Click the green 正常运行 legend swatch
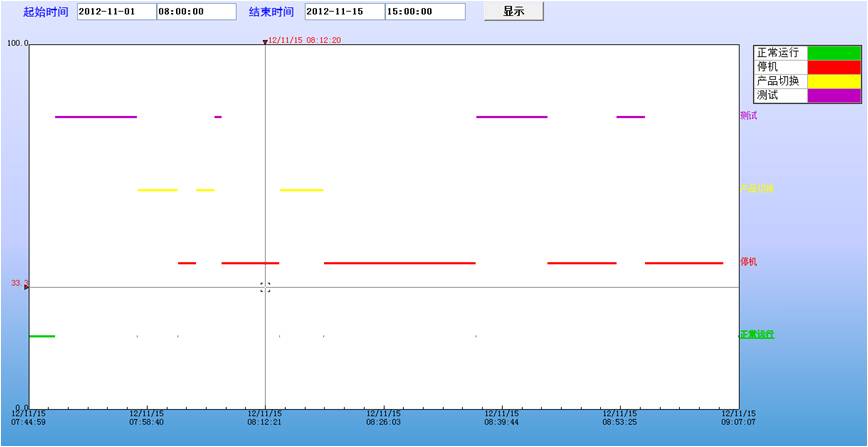 (x=833, y=53)
